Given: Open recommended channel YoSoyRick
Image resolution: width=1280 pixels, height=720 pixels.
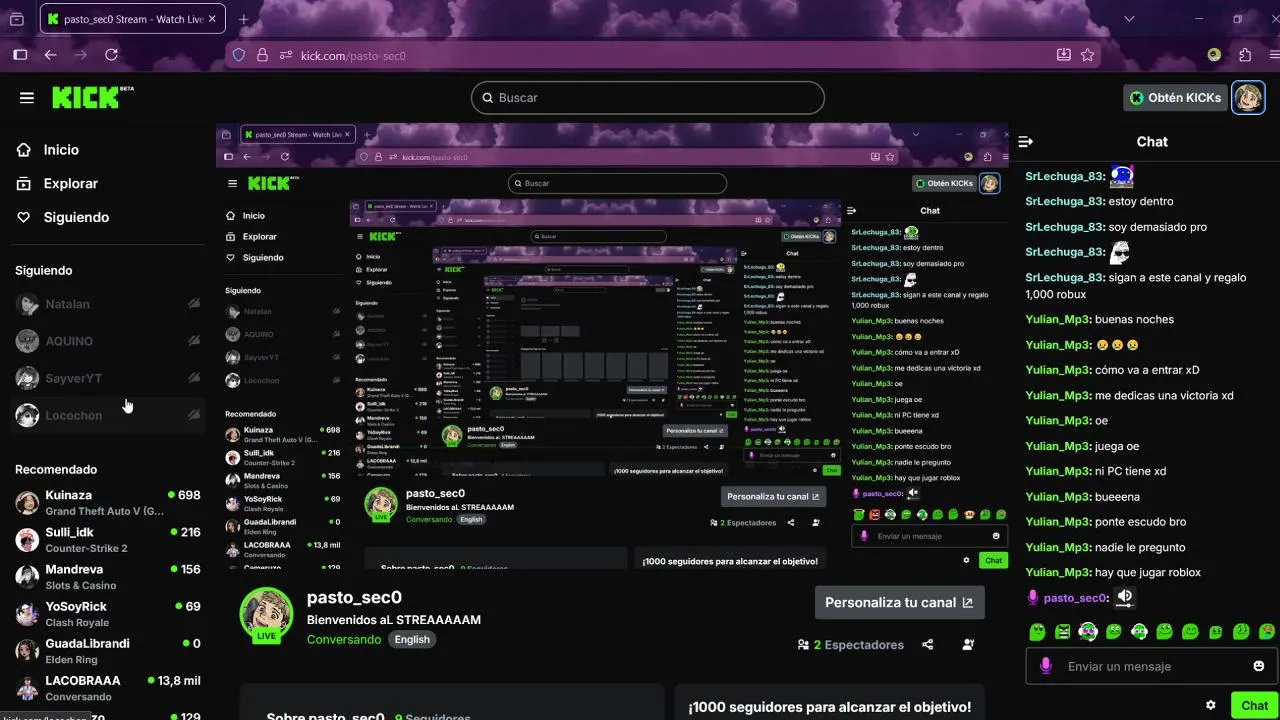Looking at the screenshot, I should click(108, 613).
